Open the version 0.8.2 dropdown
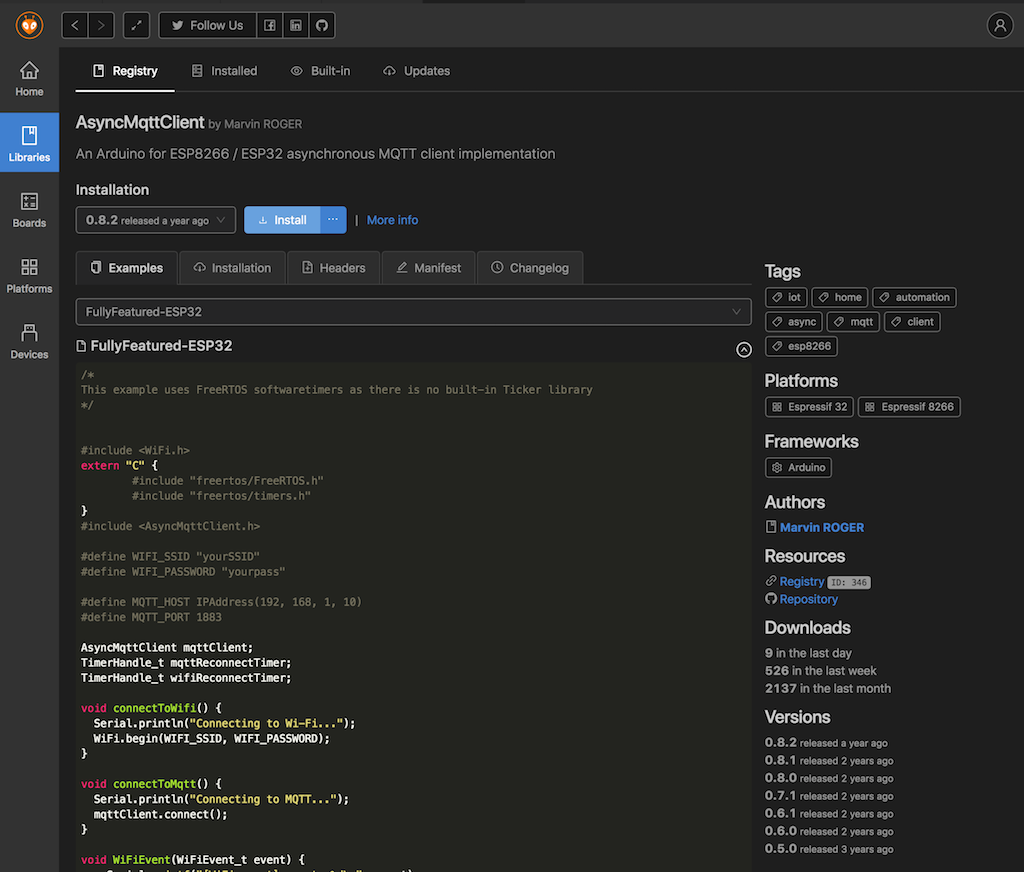 155,220
